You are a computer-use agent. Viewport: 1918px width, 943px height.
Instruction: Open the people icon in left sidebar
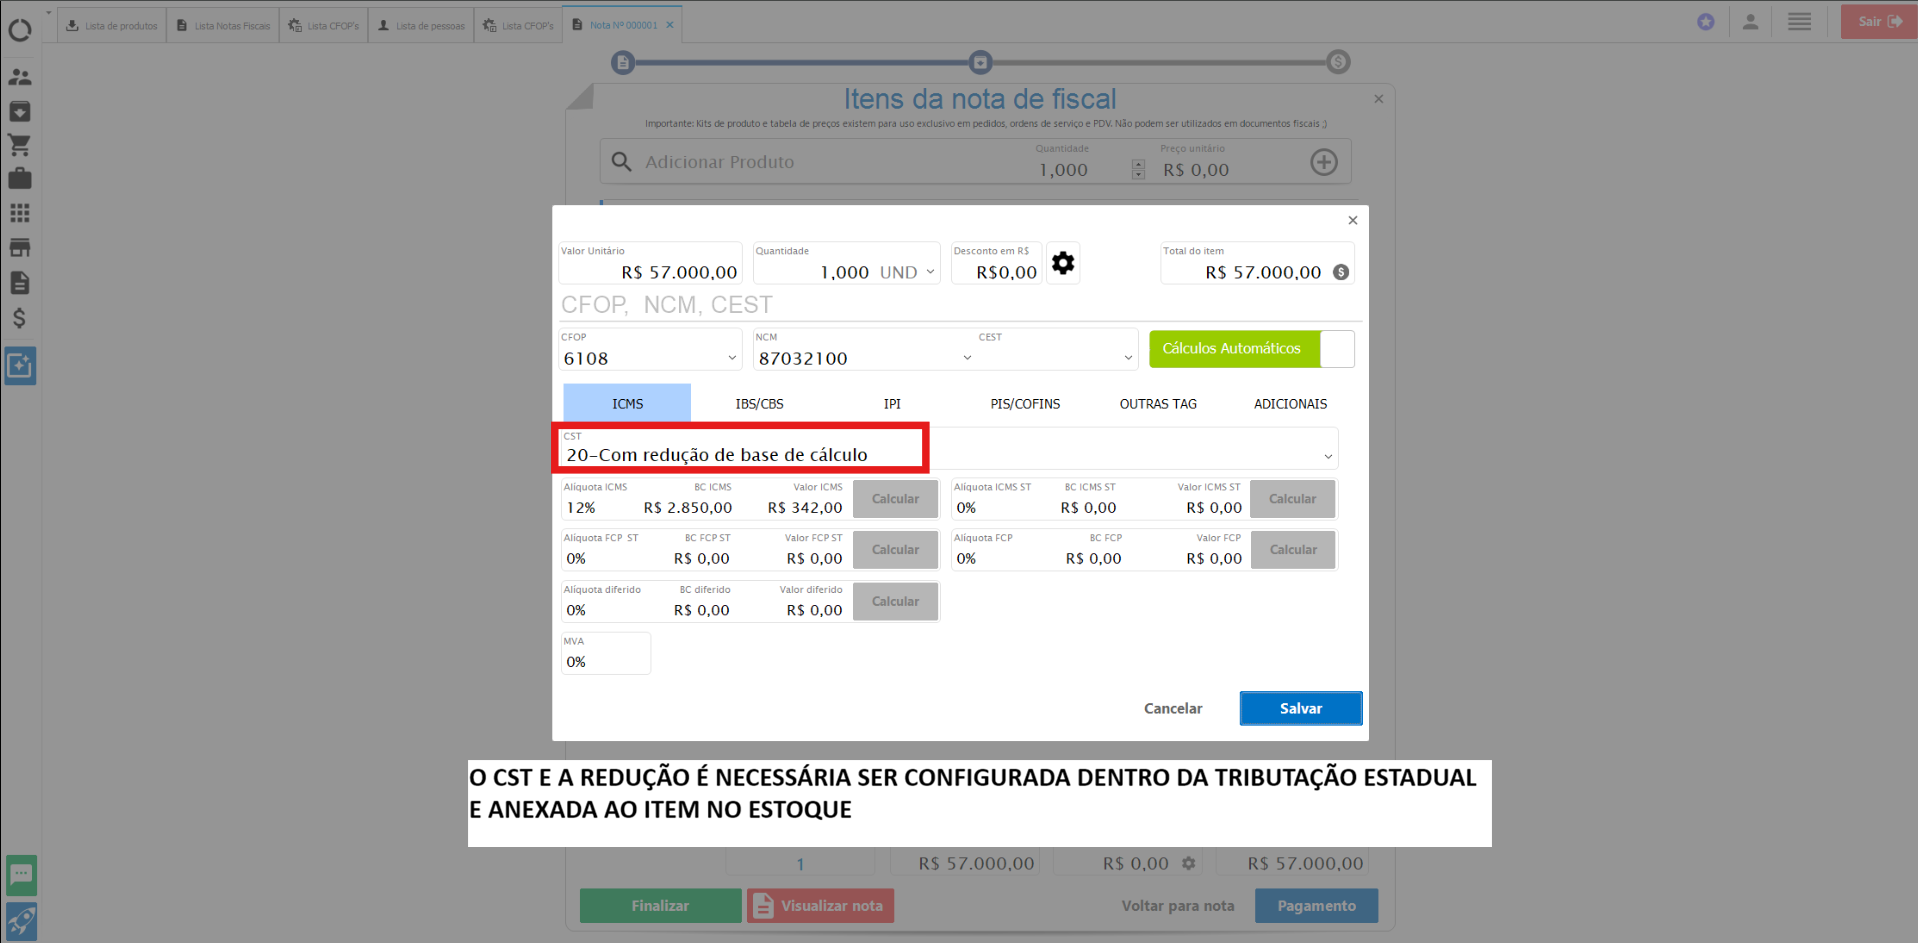pyautogui.click(x=20, y=77)
